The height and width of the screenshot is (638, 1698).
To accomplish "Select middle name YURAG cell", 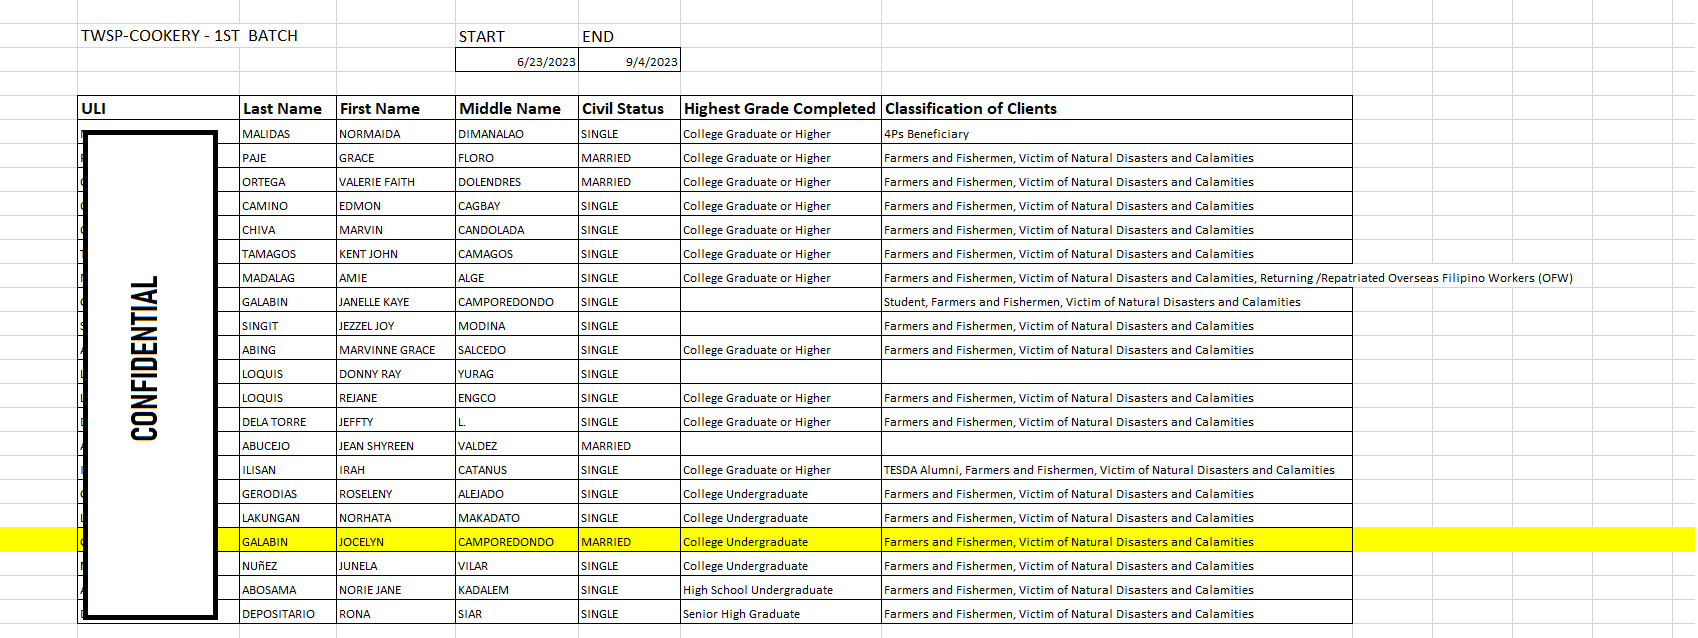I will [517, 372].
